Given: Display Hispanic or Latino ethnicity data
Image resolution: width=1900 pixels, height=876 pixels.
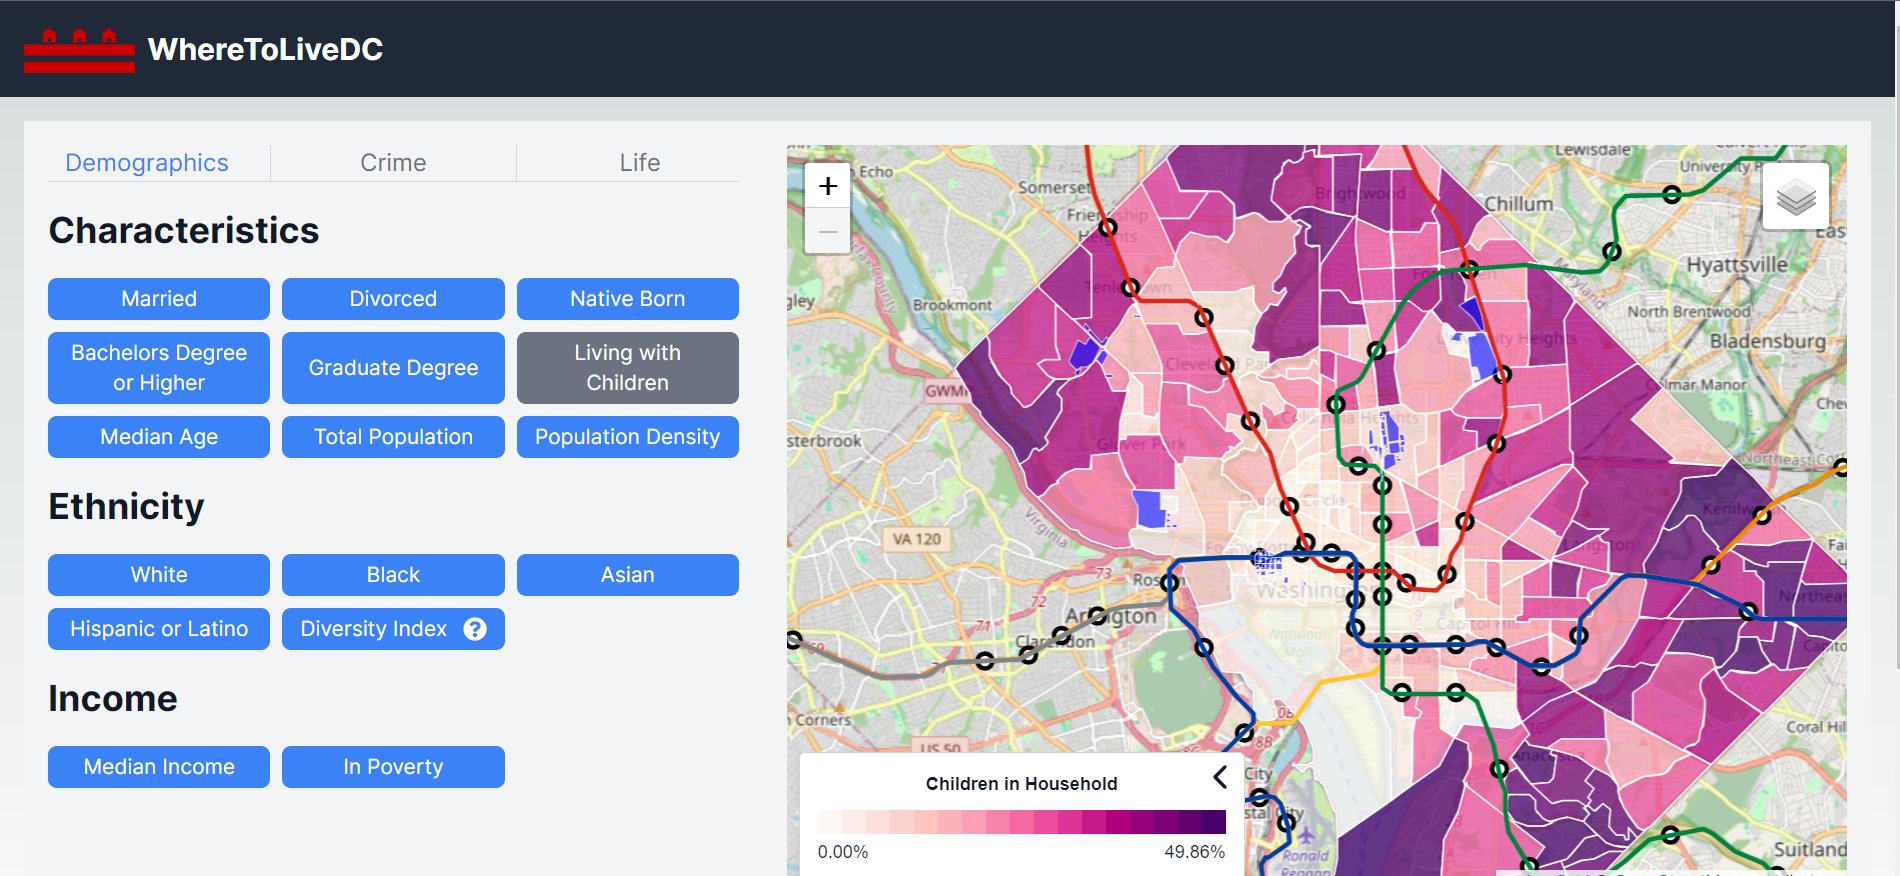Looking at the screenshot, I should click(x=159, y=629).
